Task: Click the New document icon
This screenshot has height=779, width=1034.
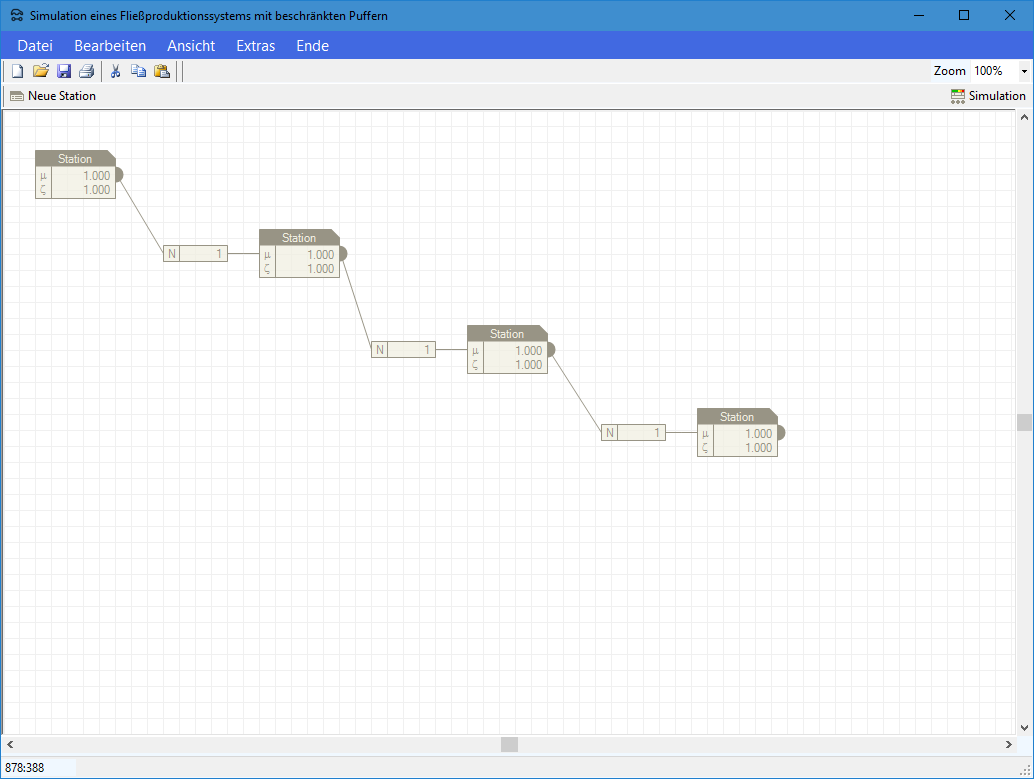Action: pos(17,71)
